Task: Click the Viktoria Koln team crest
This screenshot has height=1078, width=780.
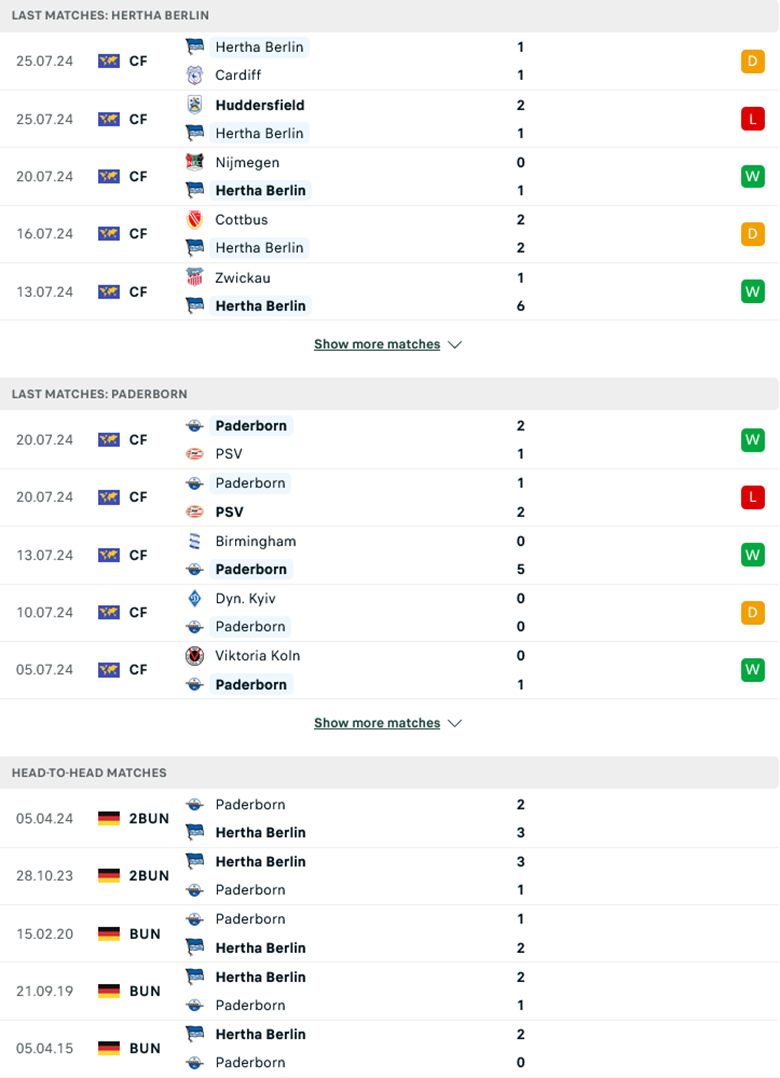Action: click(x=195, y=656)
